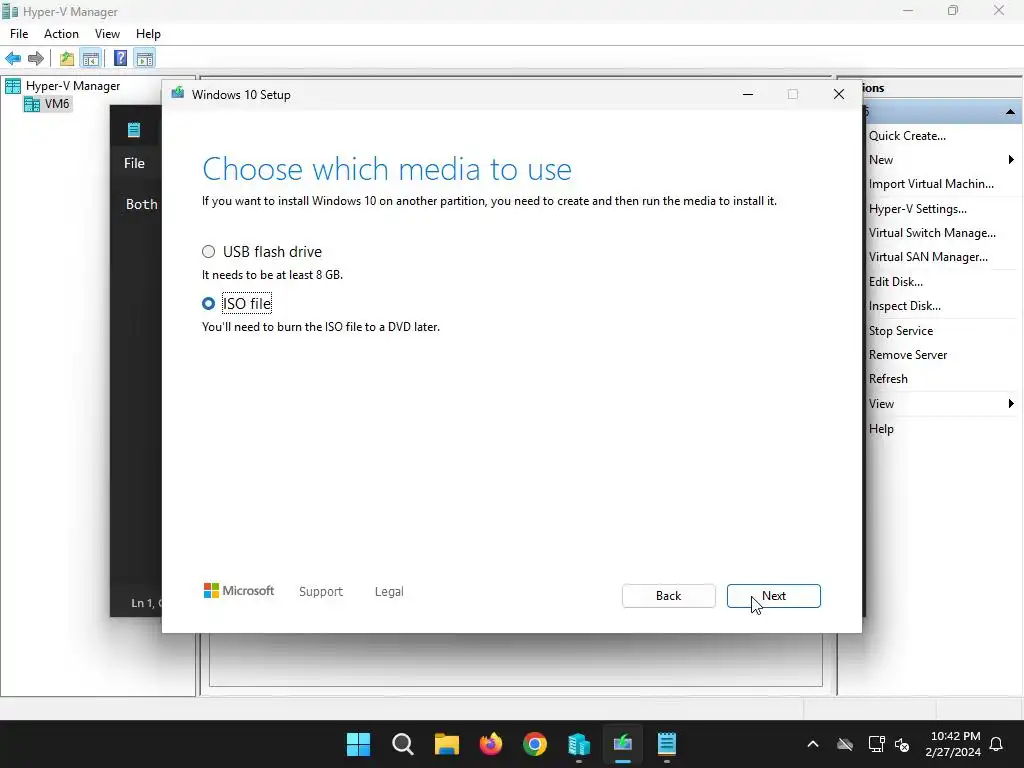Open File Explorer from taskbar
Screen dimensions: 1024x768
tap(447, 744)
